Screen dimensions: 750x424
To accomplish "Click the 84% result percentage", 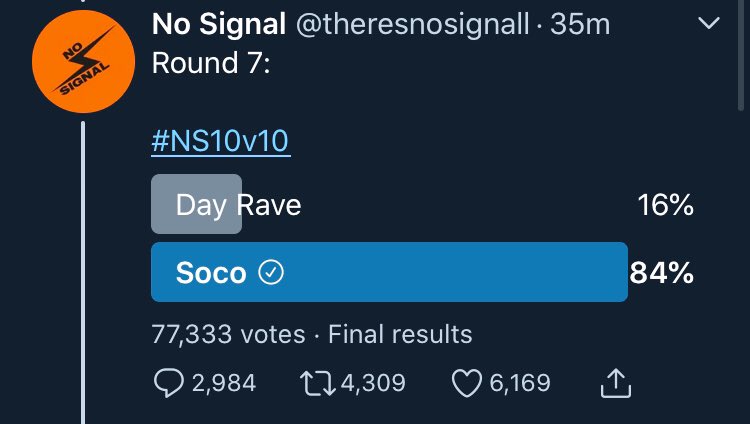I will pyautogui.click(x=661, y=272).
